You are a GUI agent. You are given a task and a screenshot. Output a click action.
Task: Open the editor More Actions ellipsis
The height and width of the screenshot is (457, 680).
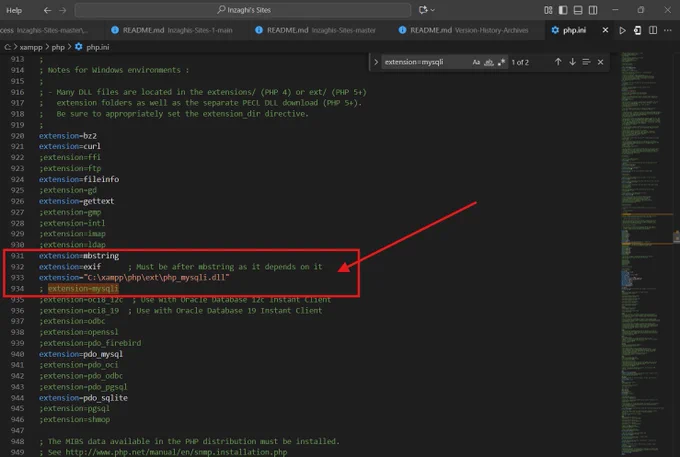click(667, 30)
